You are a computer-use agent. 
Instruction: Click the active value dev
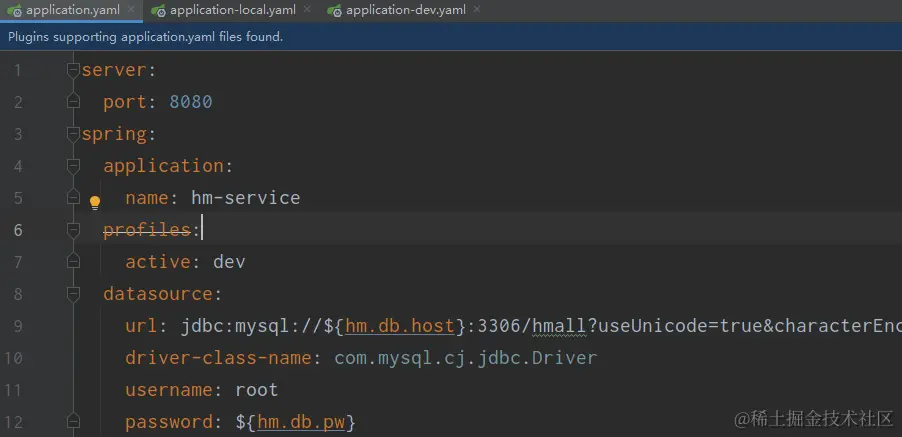click(230, 262)
